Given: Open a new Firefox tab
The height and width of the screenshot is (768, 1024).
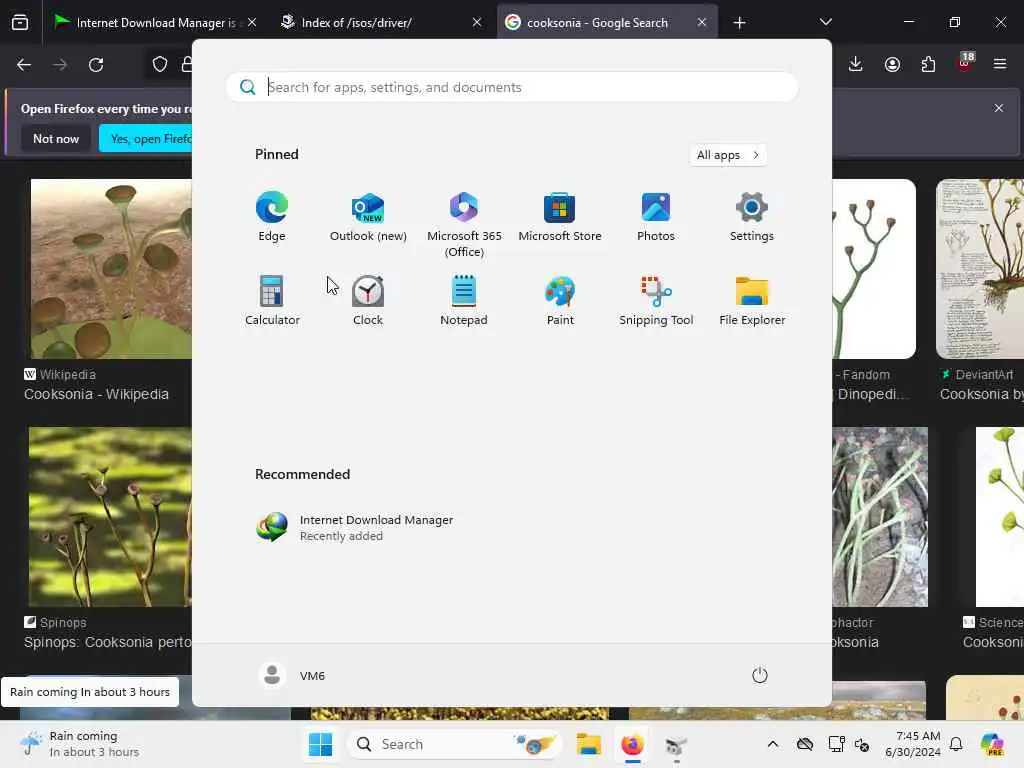Looking at the screenshot, I should point(739,23).
